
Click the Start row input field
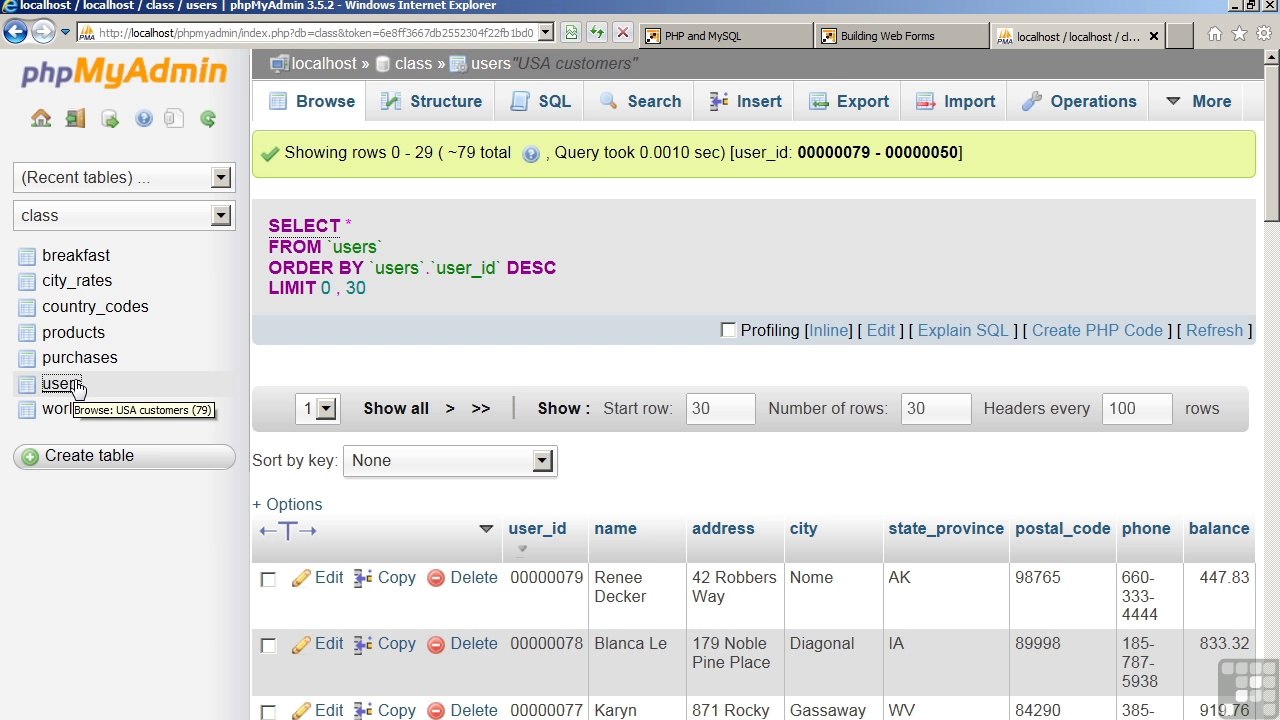pos(720,409)
